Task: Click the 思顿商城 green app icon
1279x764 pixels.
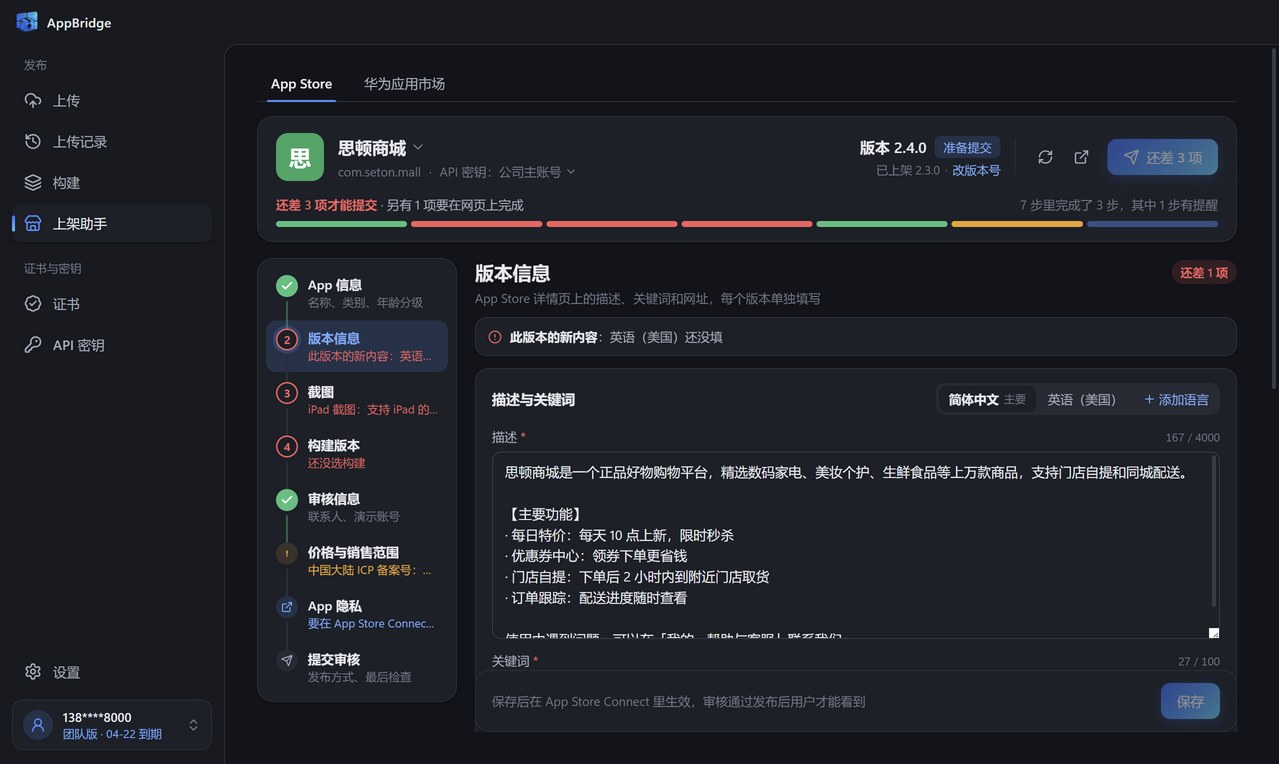Action: coord(300,157)
